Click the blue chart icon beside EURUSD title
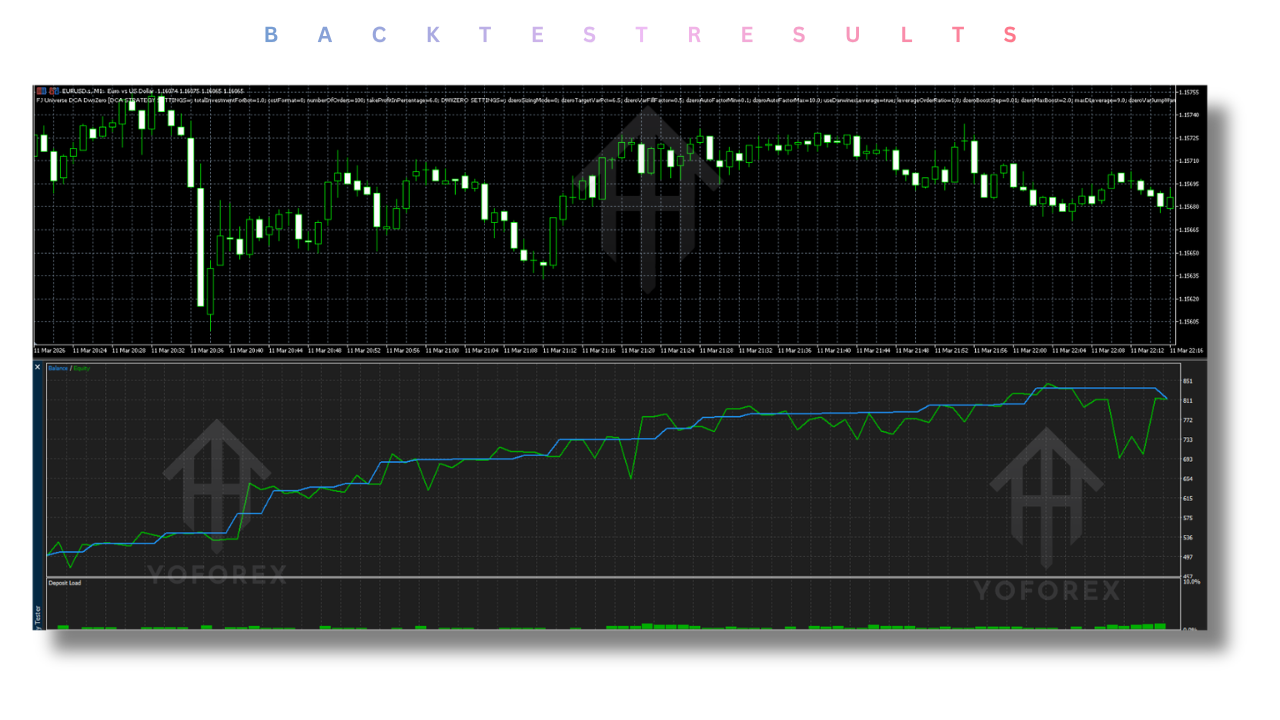Image resolution: width=1280 pixels, height=720 pixels. click(54, 91)
